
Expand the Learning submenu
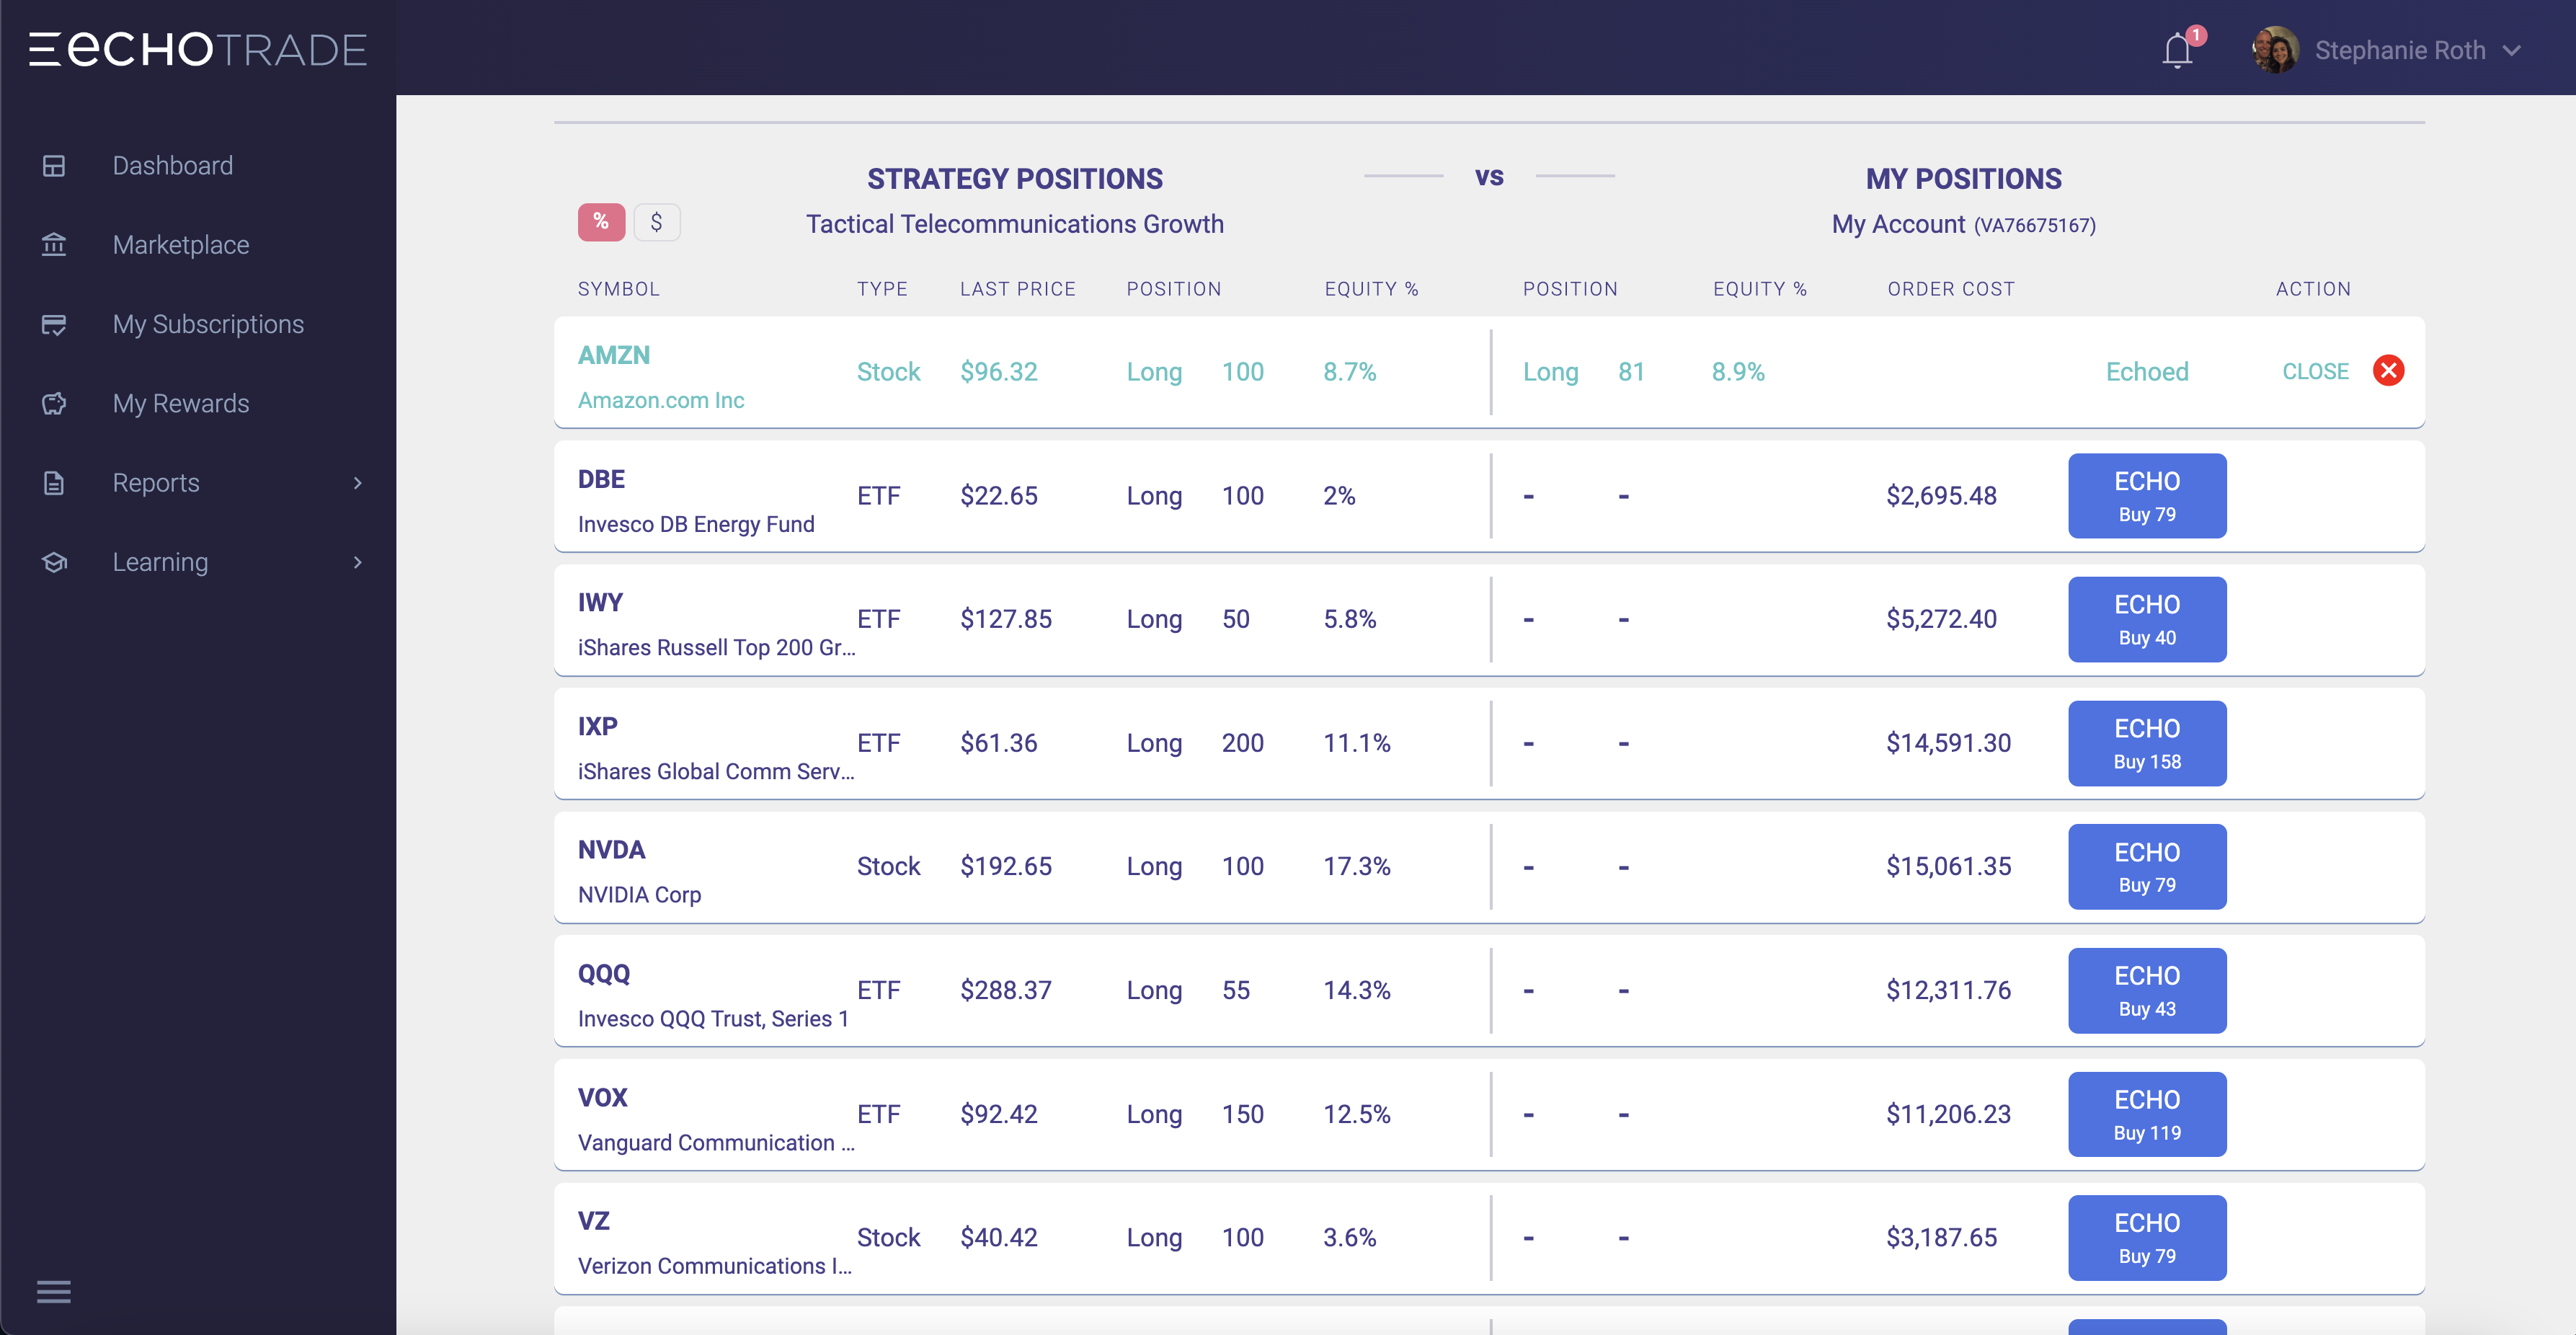(x=358, y=562)
